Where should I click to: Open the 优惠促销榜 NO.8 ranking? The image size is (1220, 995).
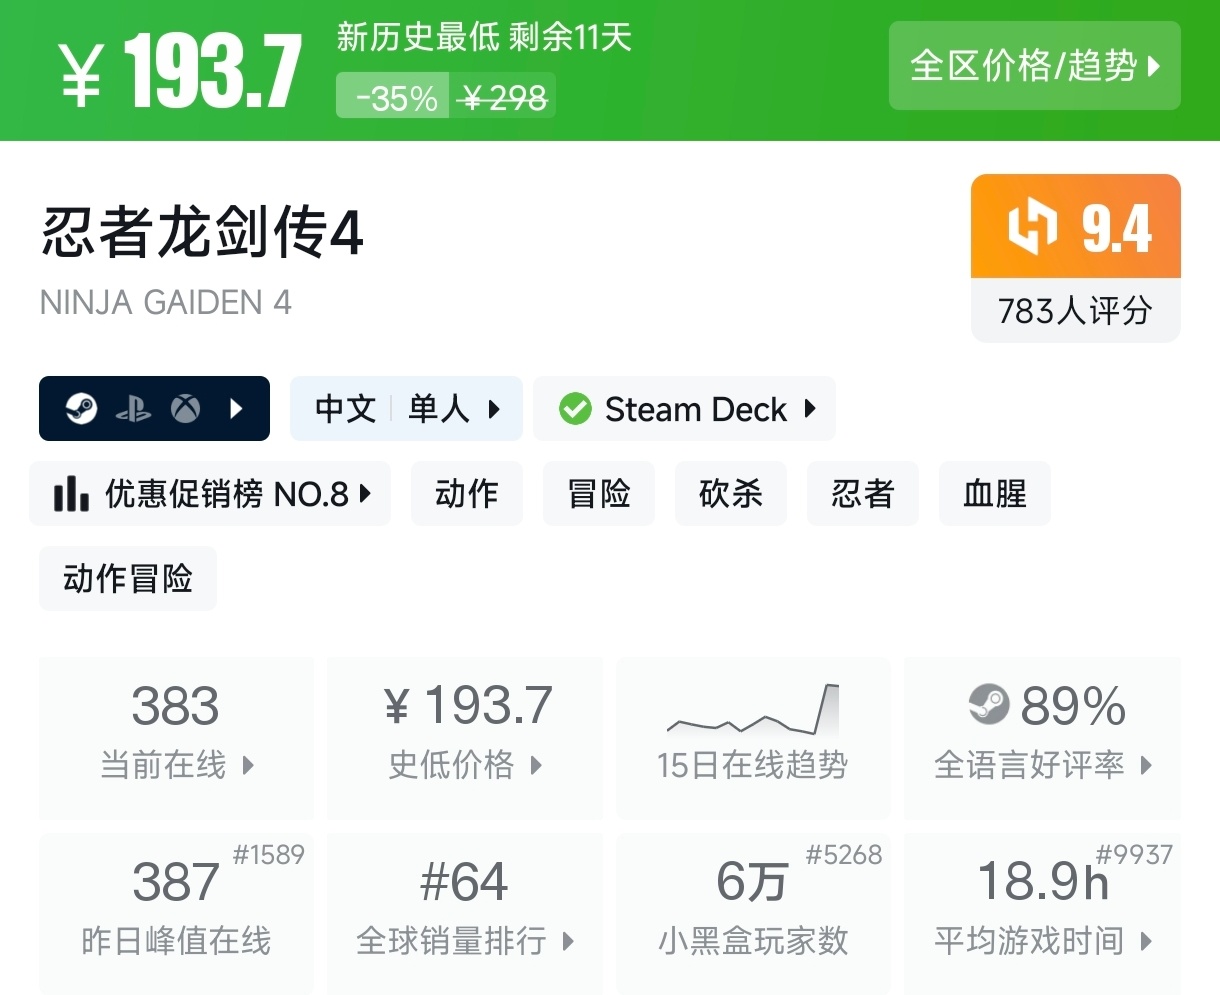coord(210,493)
